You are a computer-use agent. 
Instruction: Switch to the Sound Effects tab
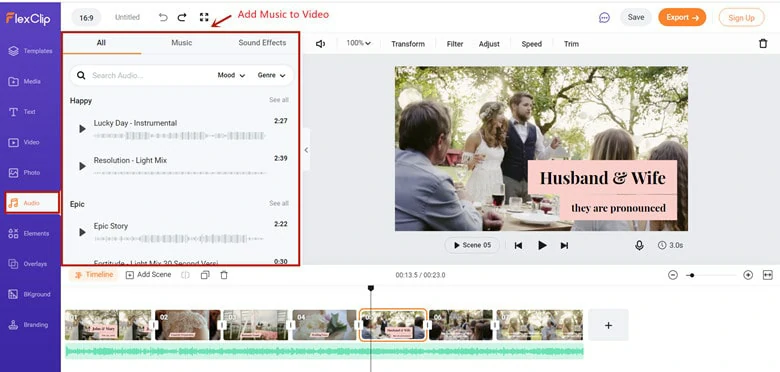(x=262, y=43)
